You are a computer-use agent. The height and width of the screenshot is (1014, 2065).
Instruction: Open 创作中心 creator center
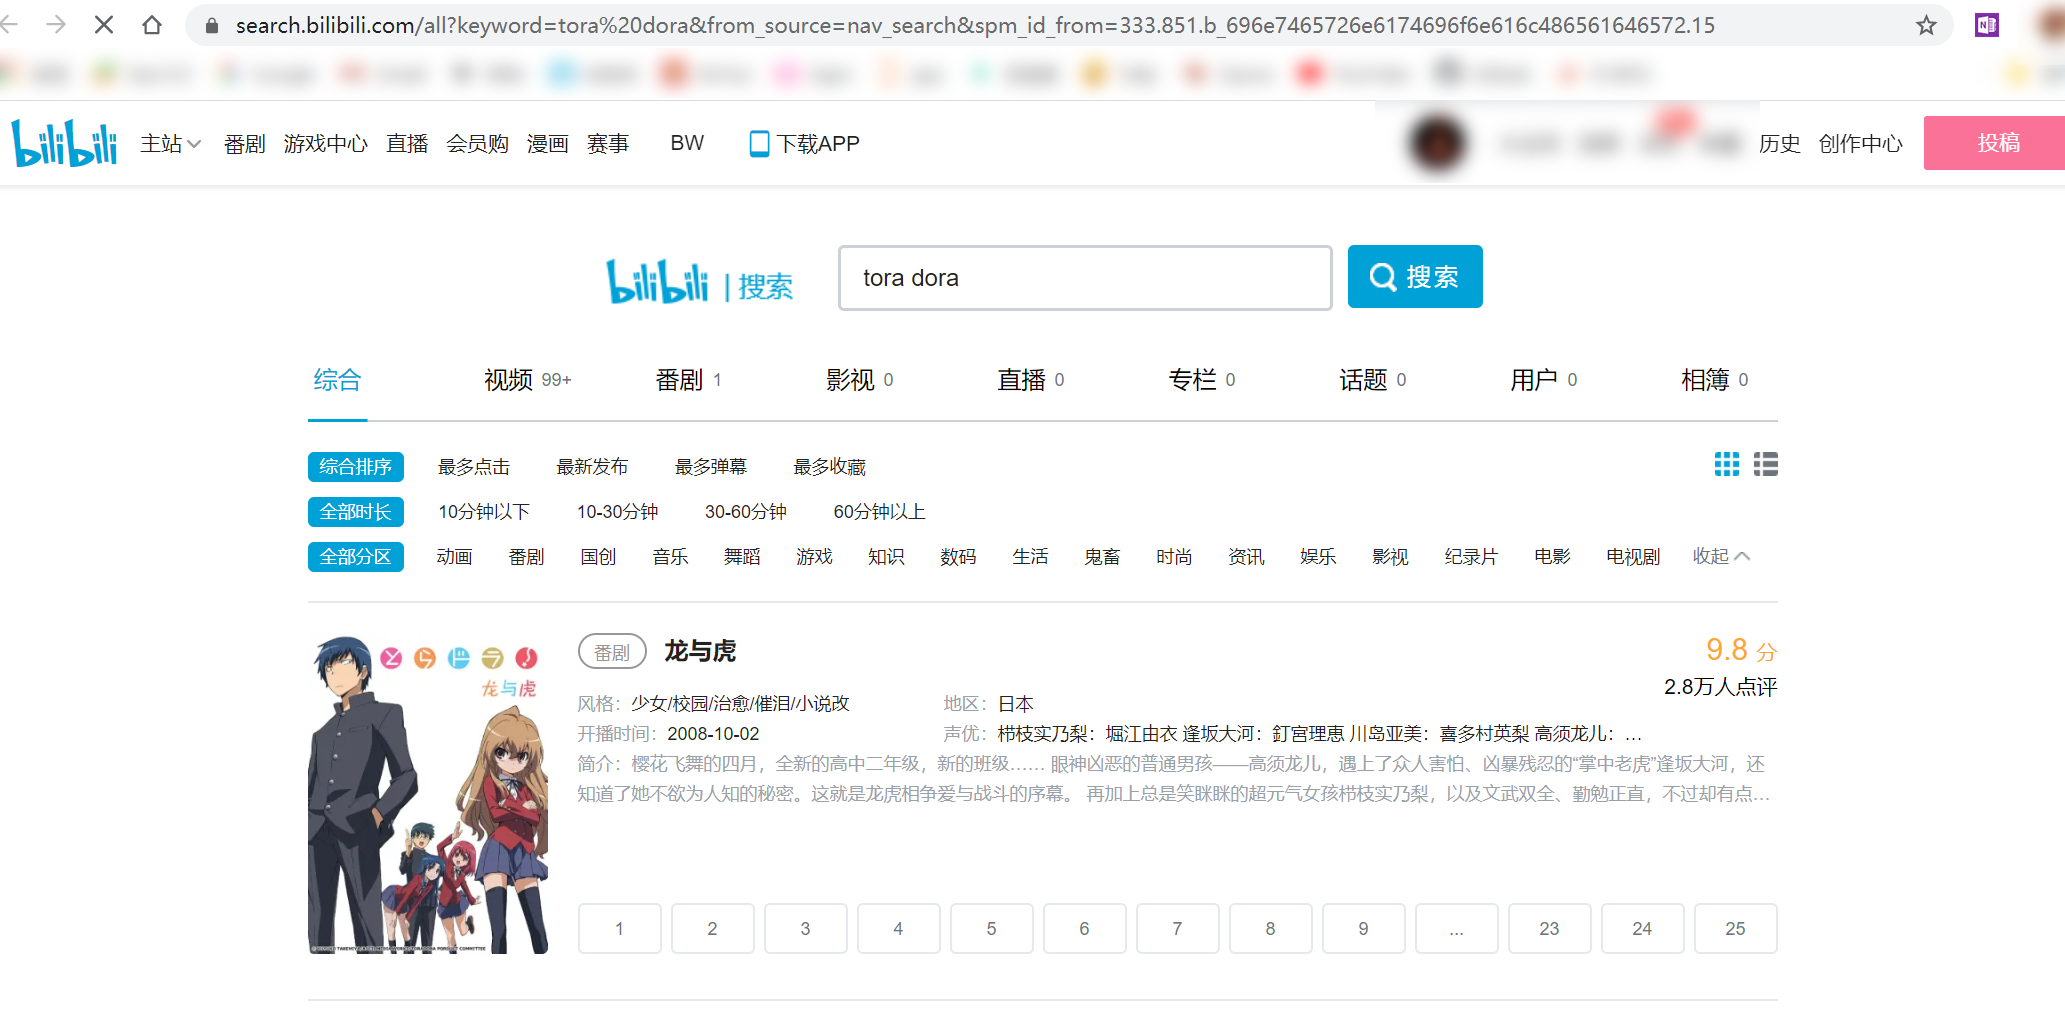point(1860,144)
